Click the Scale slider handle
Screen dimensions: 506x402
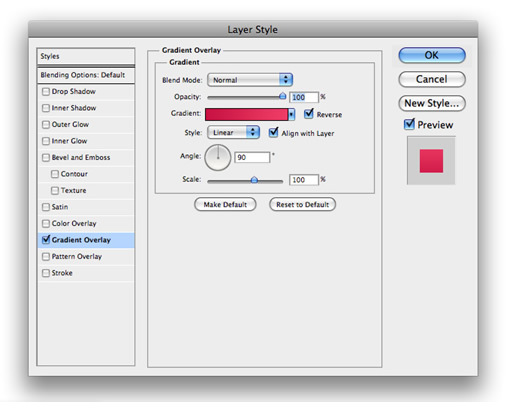(x=254, y=180)
